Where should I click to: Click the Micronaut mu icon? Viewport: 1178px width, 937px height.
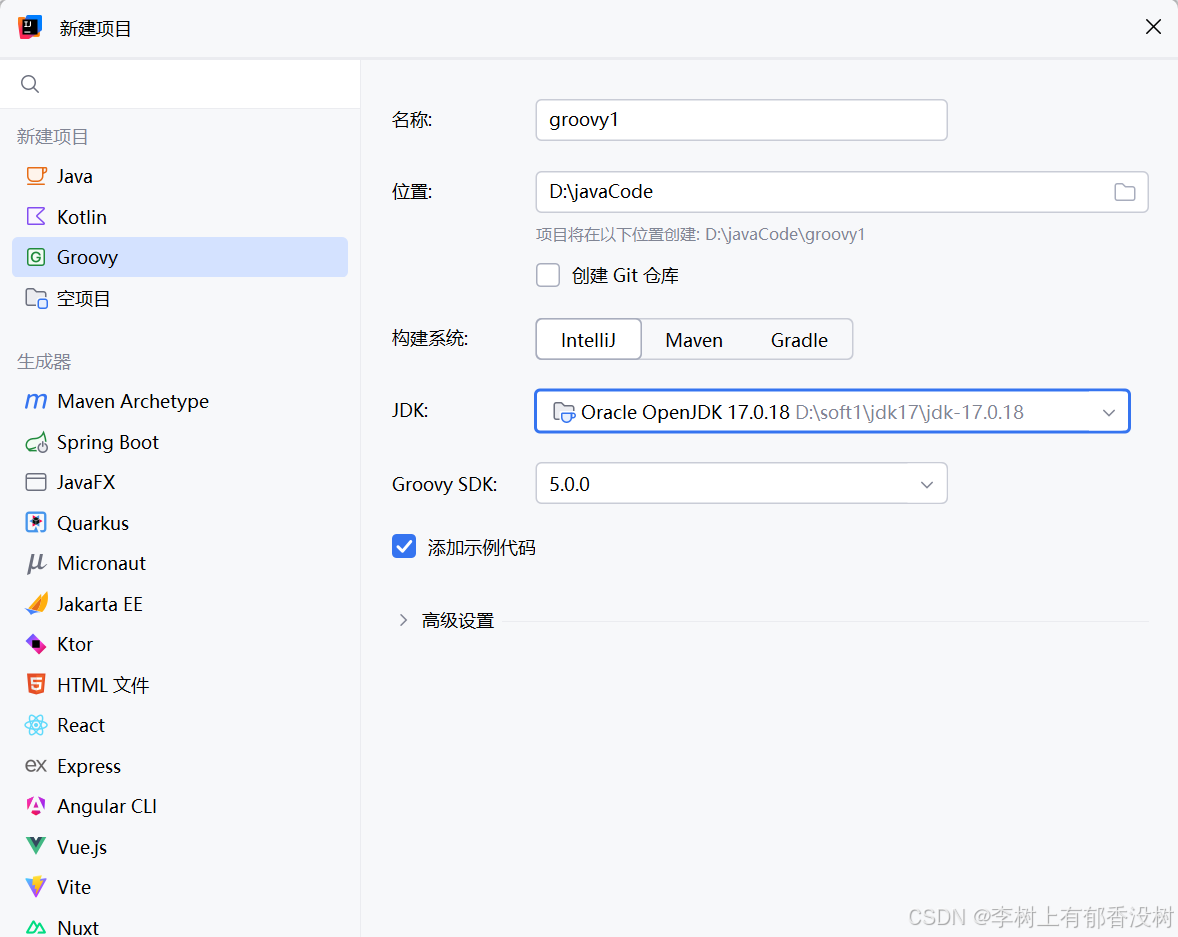(36, 564)
